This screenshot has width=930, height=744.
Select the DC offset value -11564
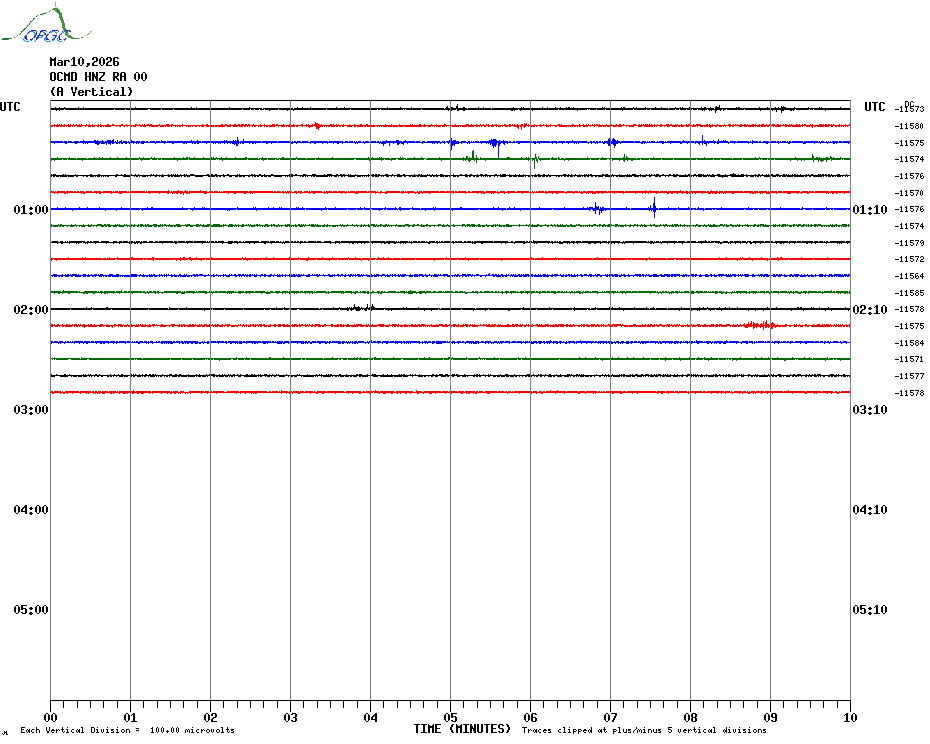[x=910, y=276]
